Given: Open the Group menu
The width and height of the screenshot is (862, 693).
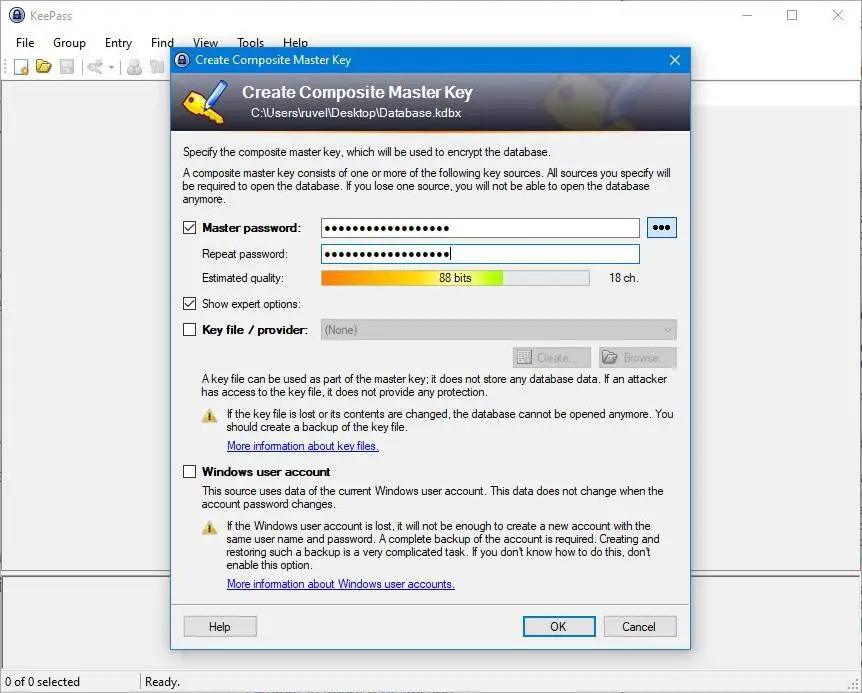Looking at the screenshot, I should pyautogui.click(x=69, y=43).
